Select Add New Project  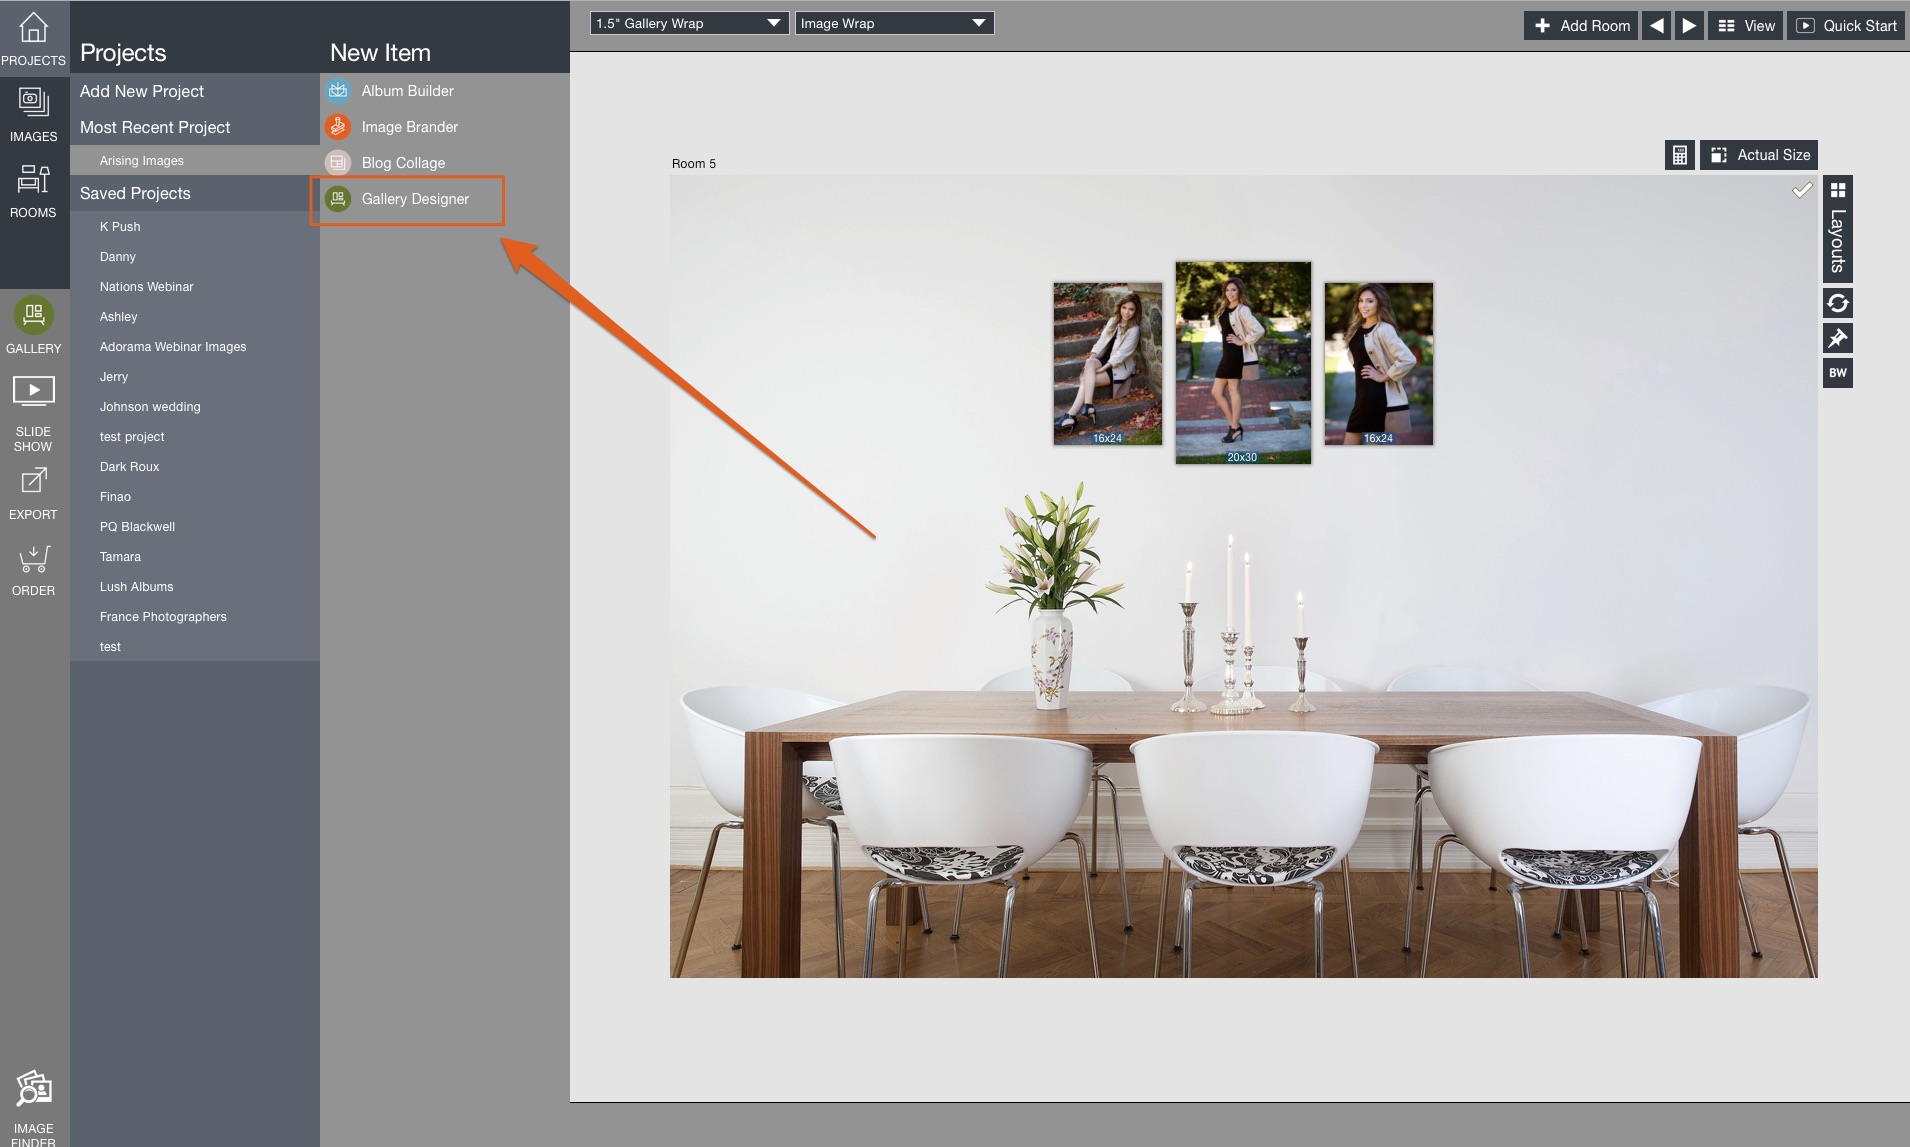click(194, 91)
